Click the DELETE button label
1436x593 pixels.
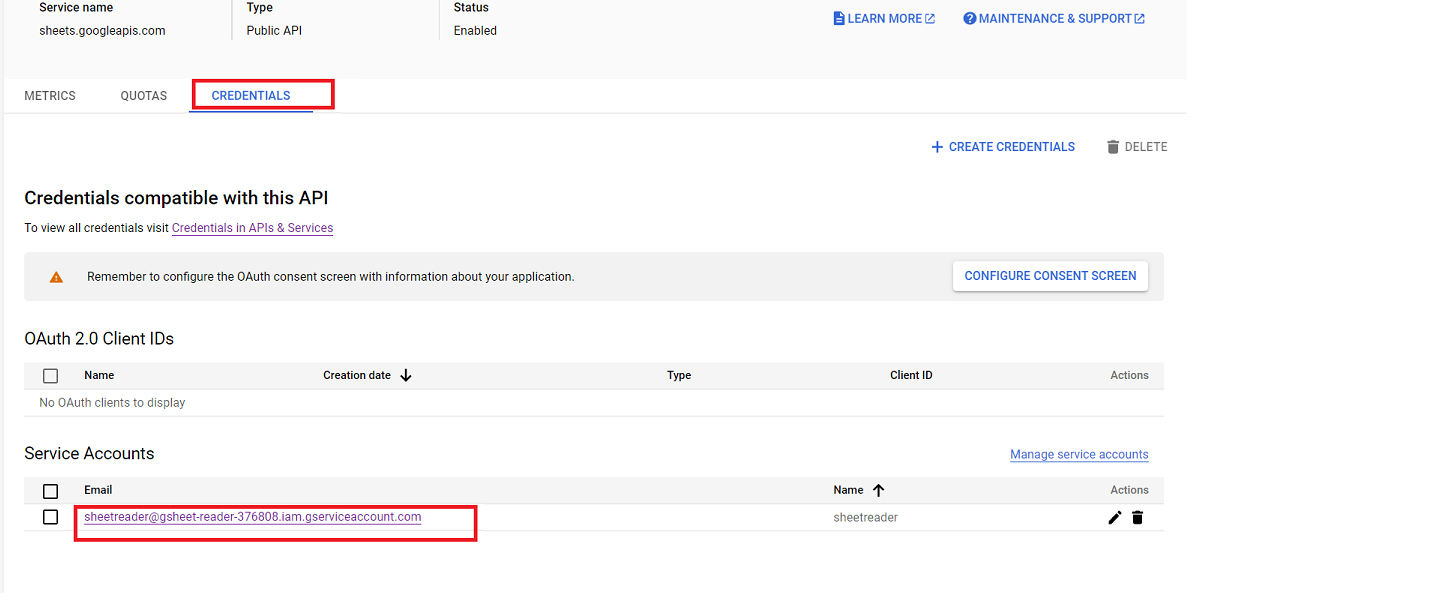coord(1146,147)
